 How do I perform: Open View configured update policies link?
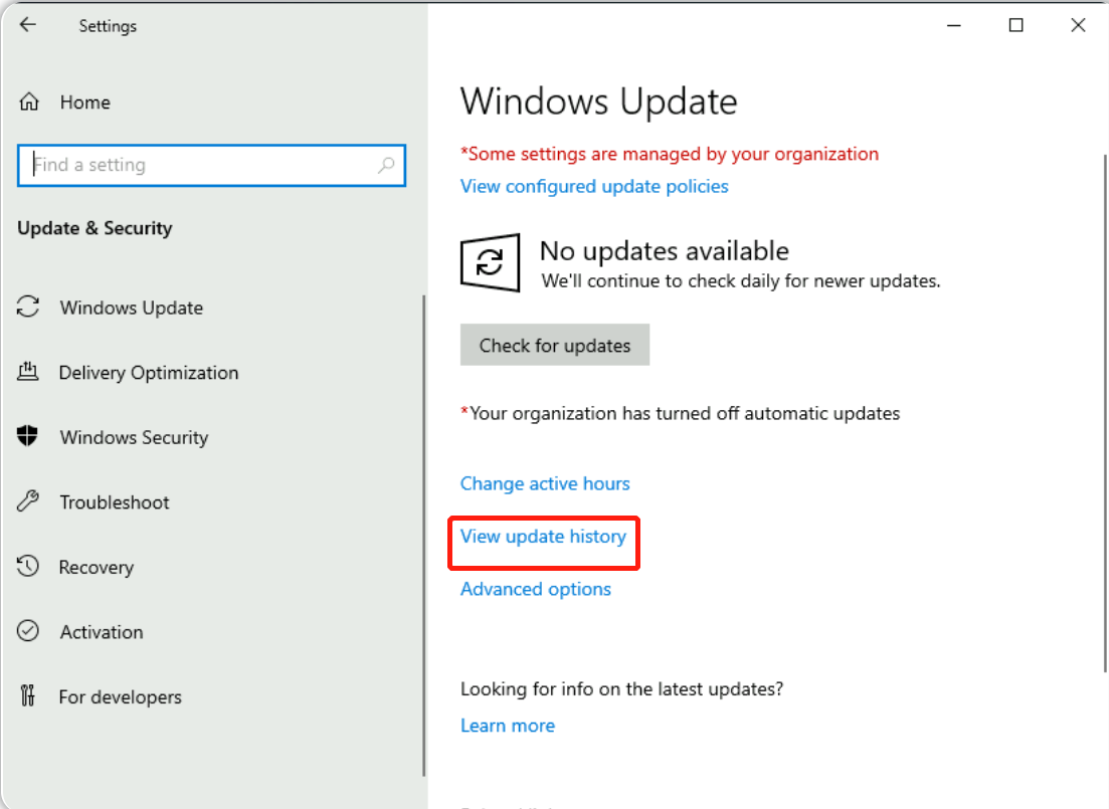[594, 187]
